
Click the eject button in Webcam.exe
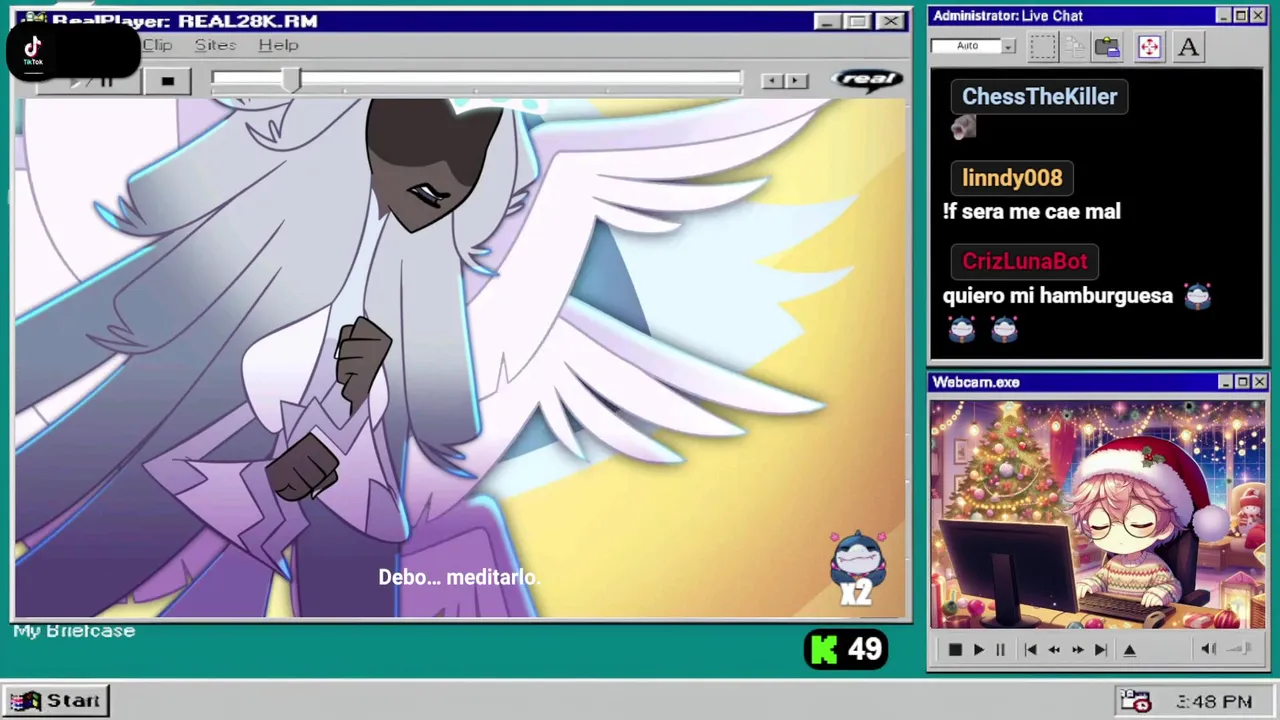[1130, 650]
